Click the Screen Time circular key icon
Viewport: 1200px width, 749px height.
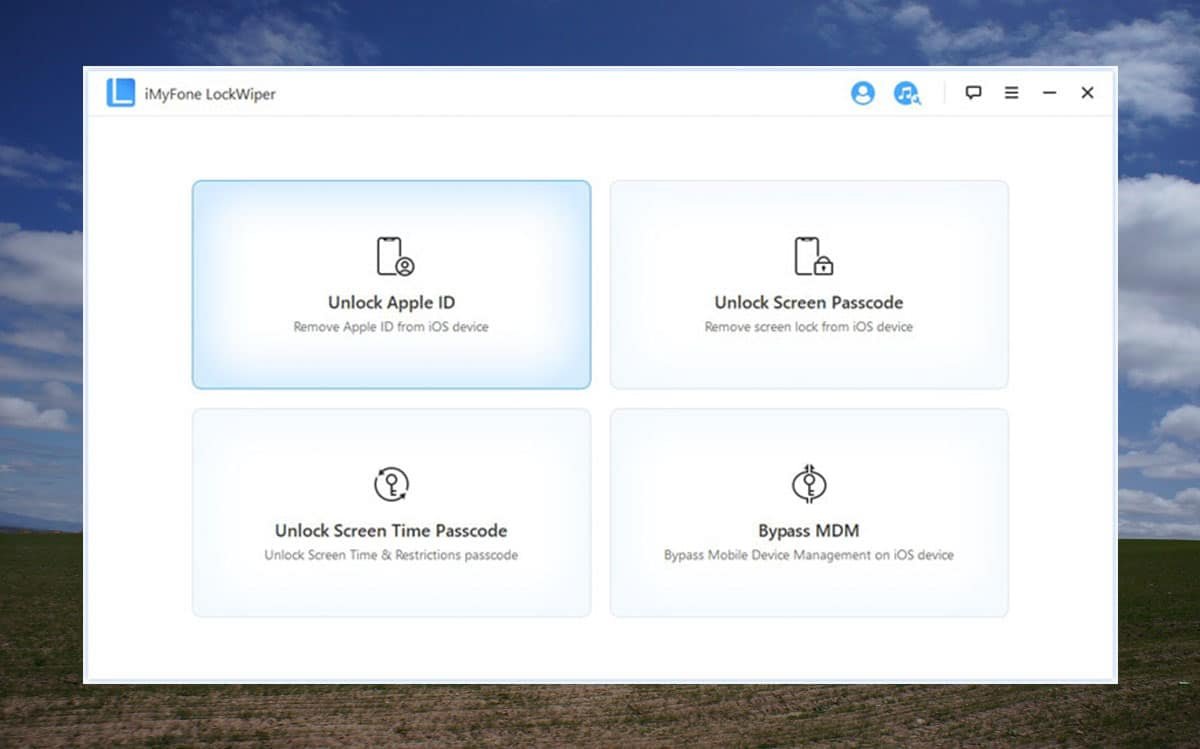pyautogui.click(x=391, y=484)
